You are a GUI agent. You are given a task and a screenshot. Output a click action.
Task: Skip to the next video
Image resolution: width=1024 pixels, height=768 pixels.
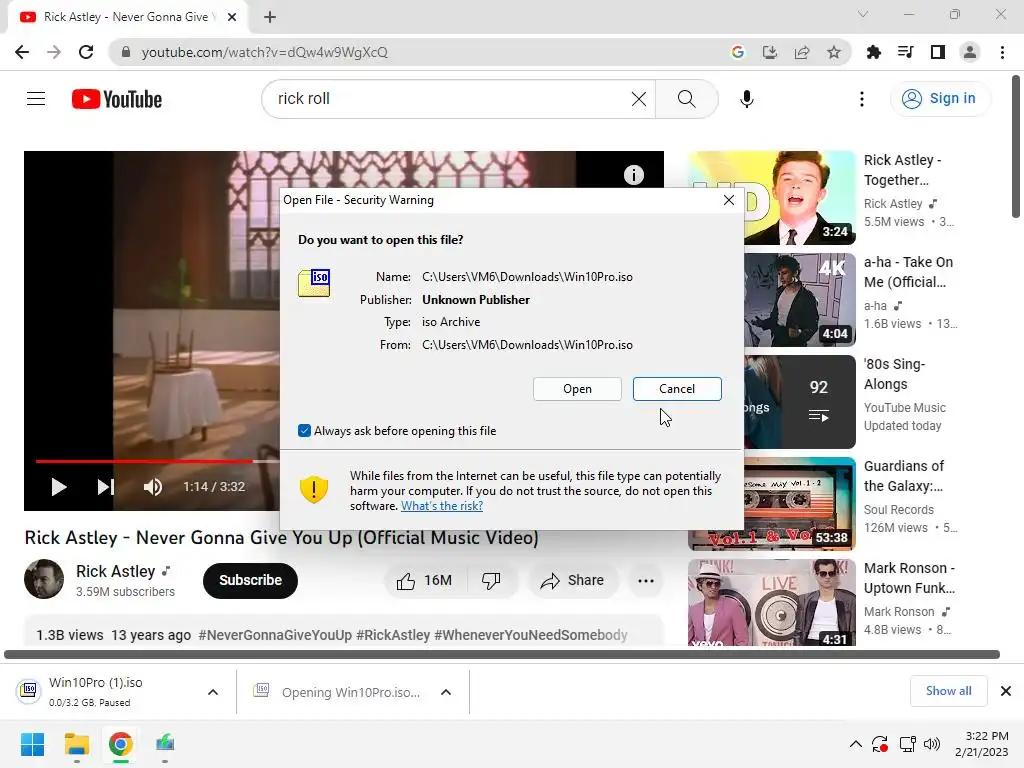[106, 487]
